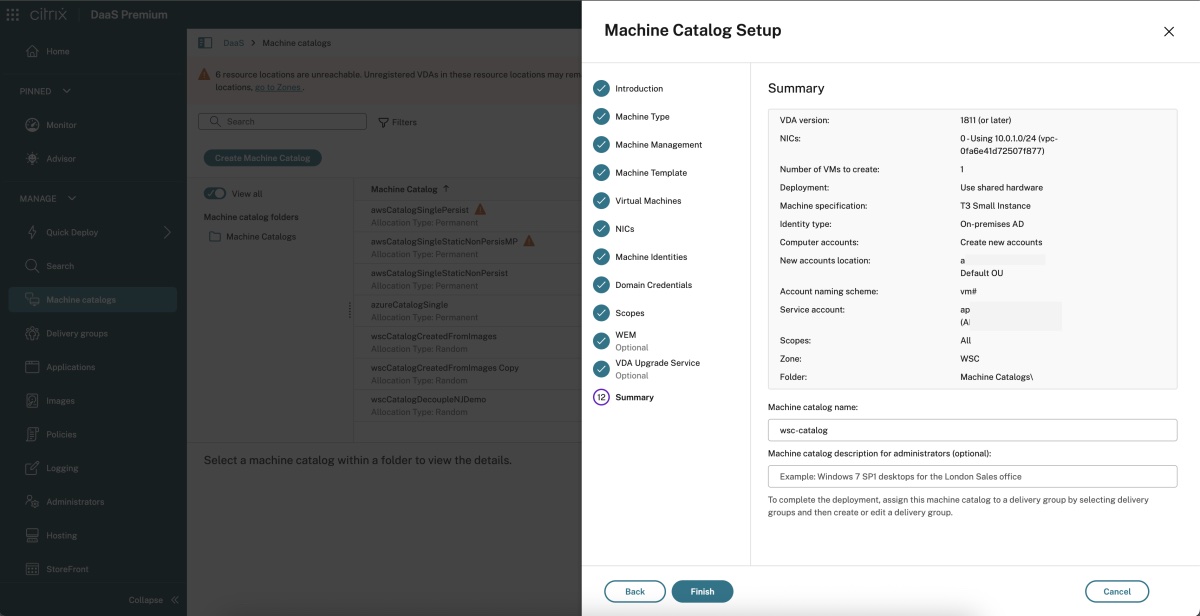Click the Administrators icon
1200x616 pixels.
coord(31,502)
